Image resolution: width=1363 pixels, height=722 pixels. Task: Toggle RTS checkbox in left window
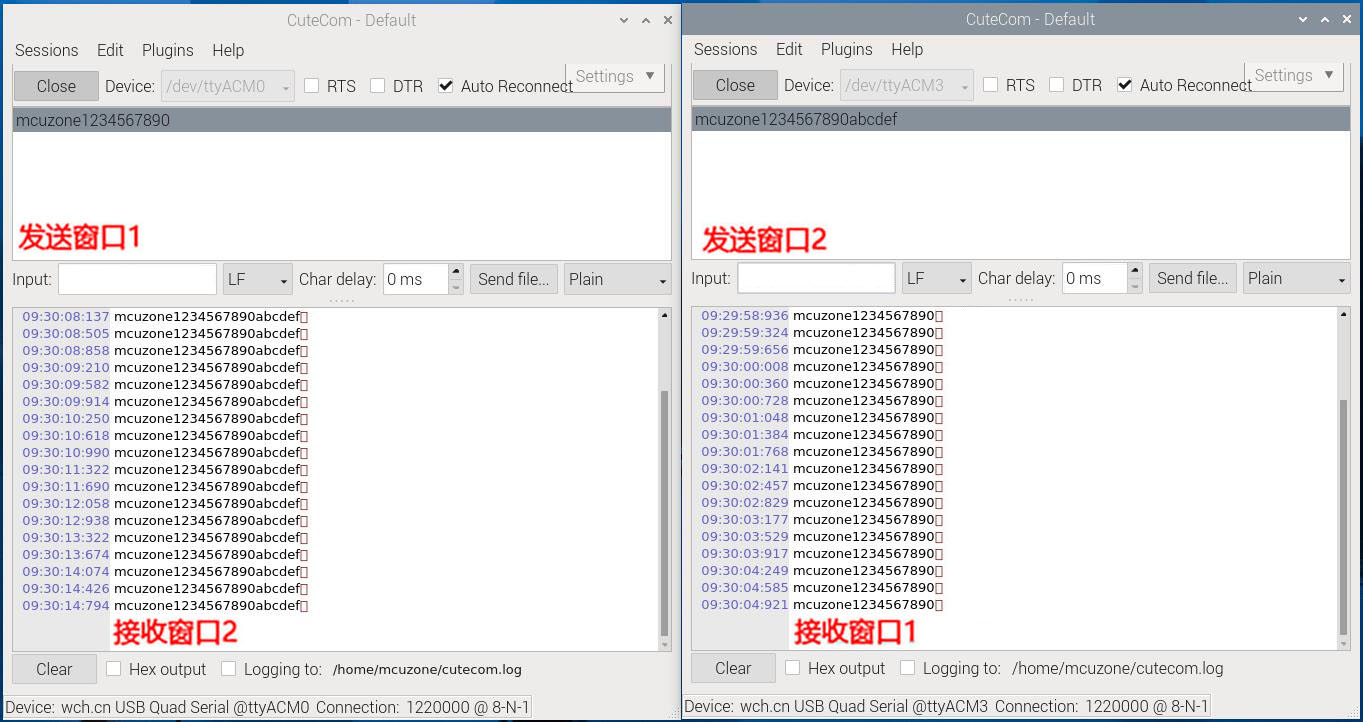click(312, 86)
